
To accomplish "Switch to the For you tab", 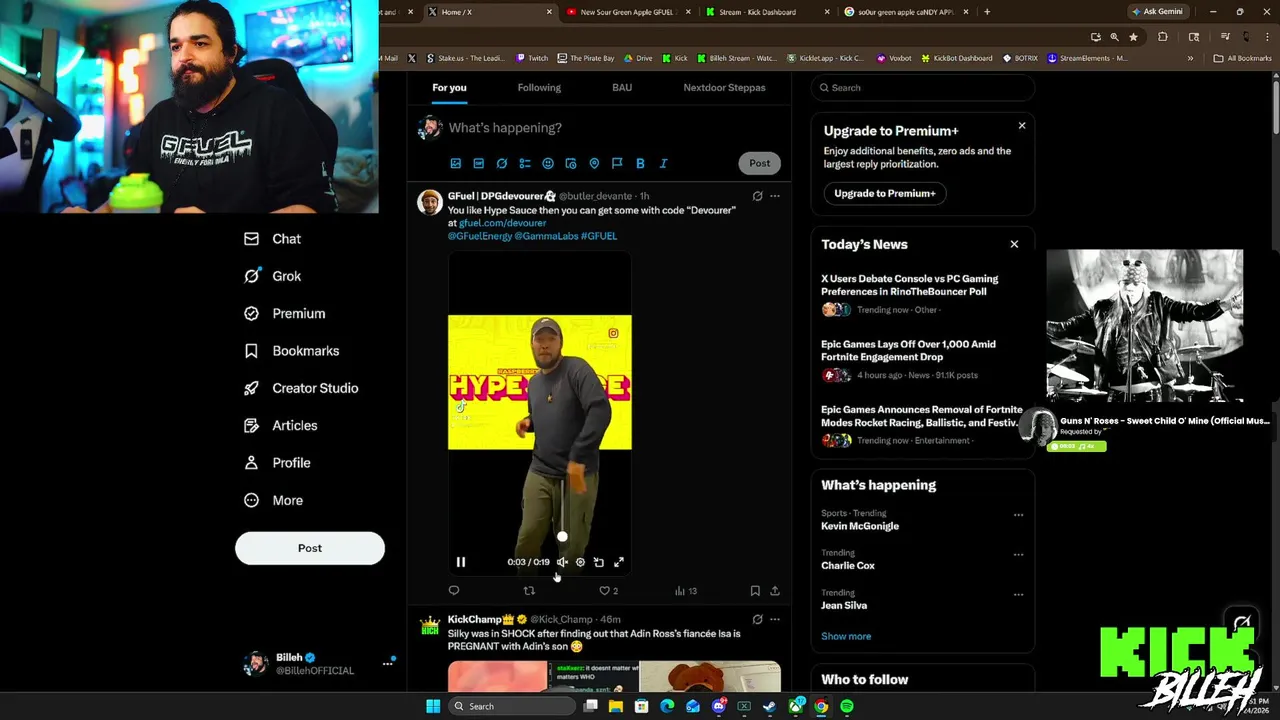I will click(449, 88).
